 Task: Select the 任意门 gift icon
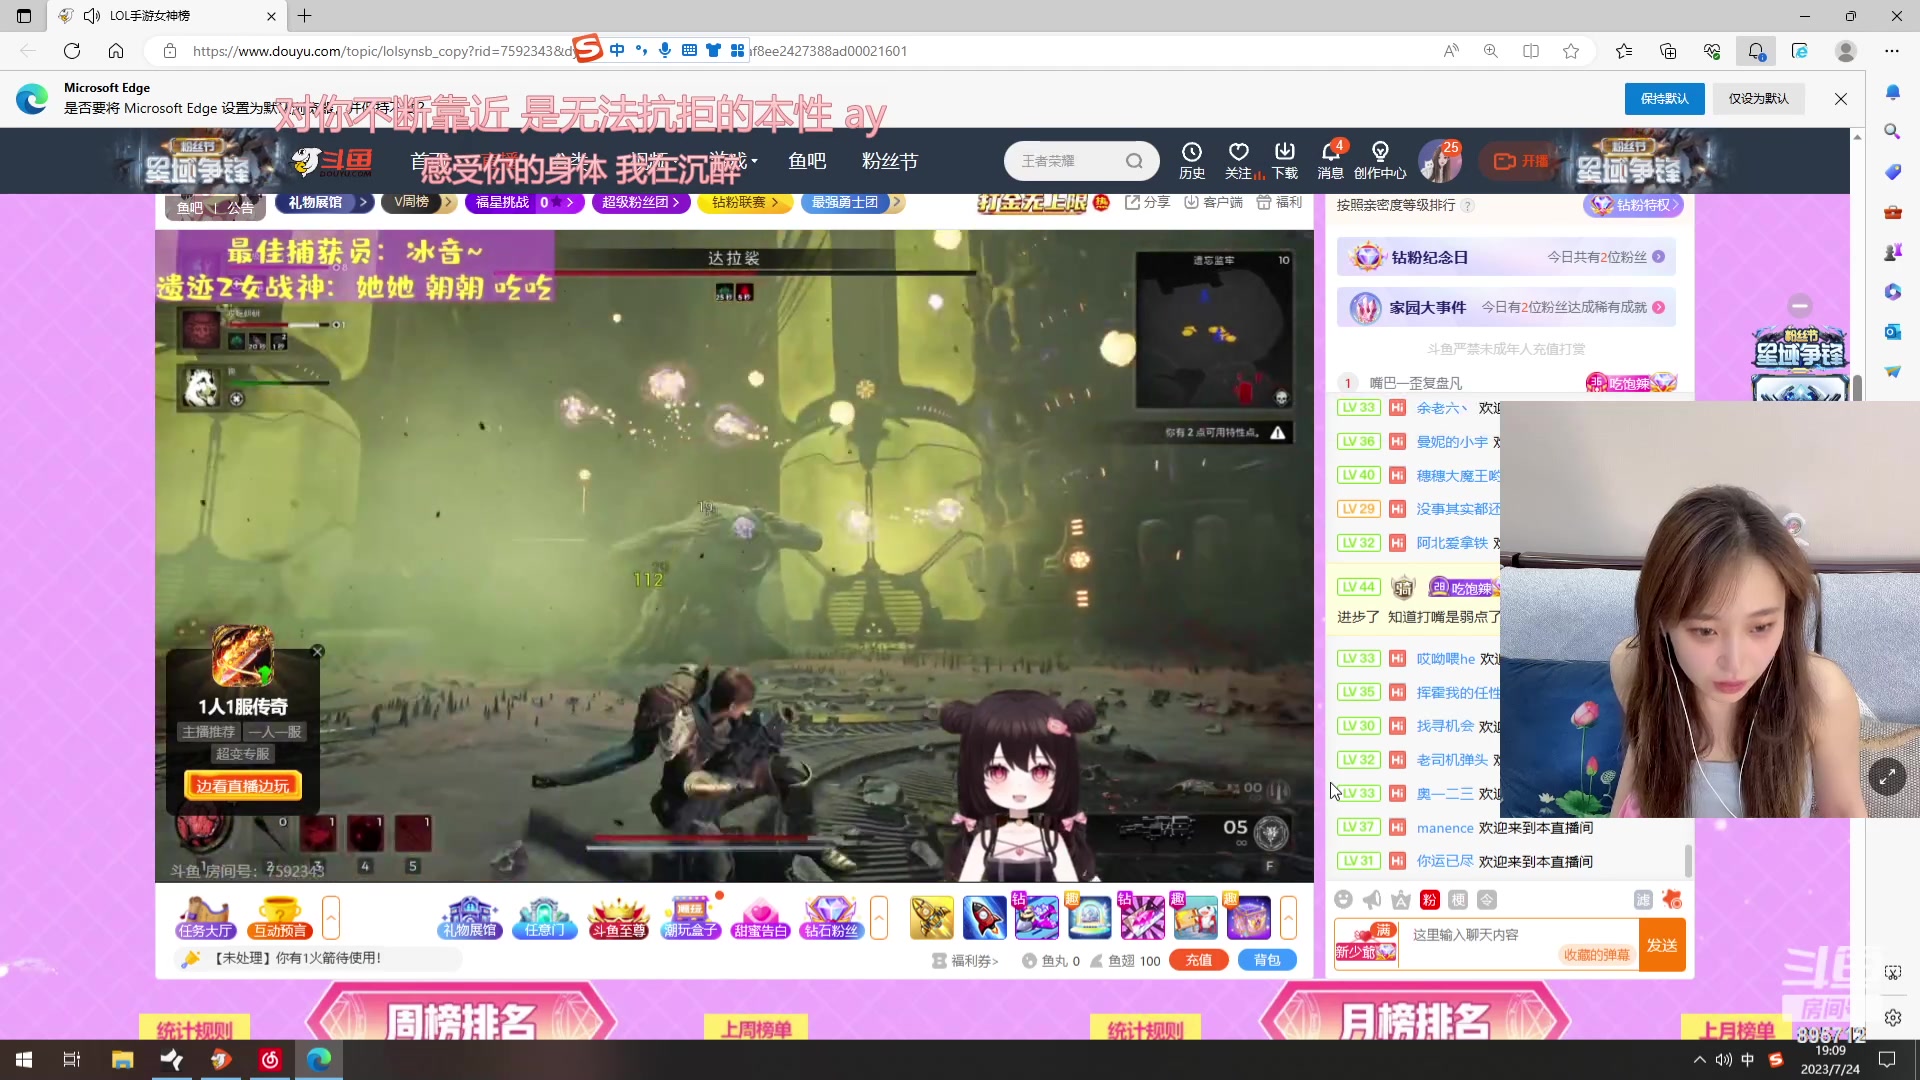544,916
